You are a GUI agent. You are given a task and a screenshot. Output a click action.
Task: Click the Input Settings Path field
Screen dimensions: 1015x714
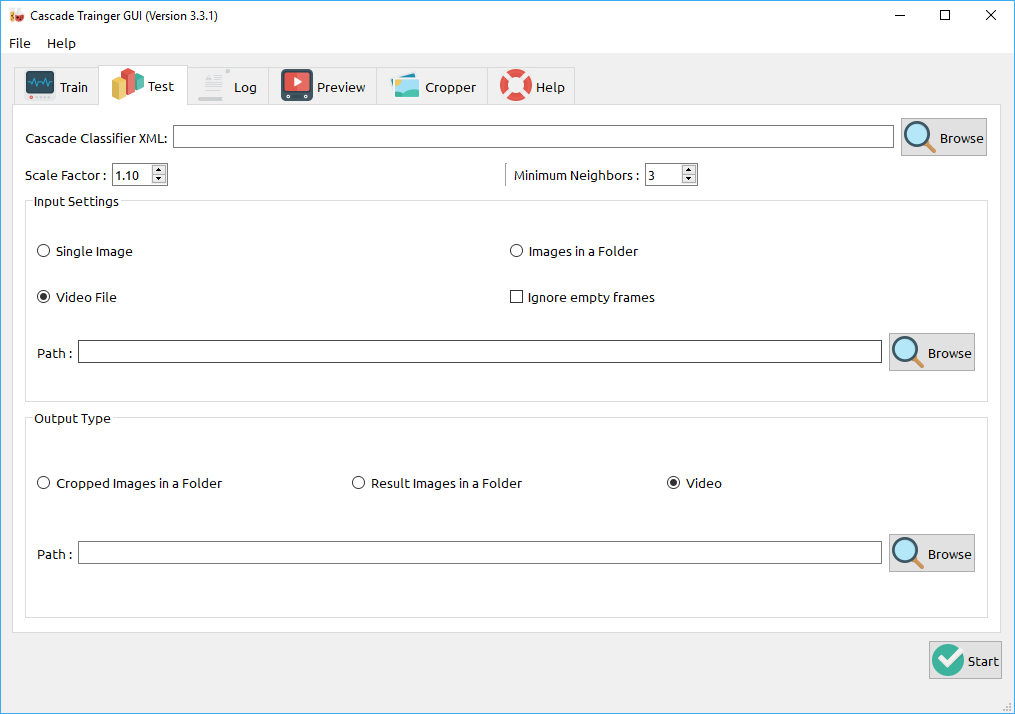[480, 351]
